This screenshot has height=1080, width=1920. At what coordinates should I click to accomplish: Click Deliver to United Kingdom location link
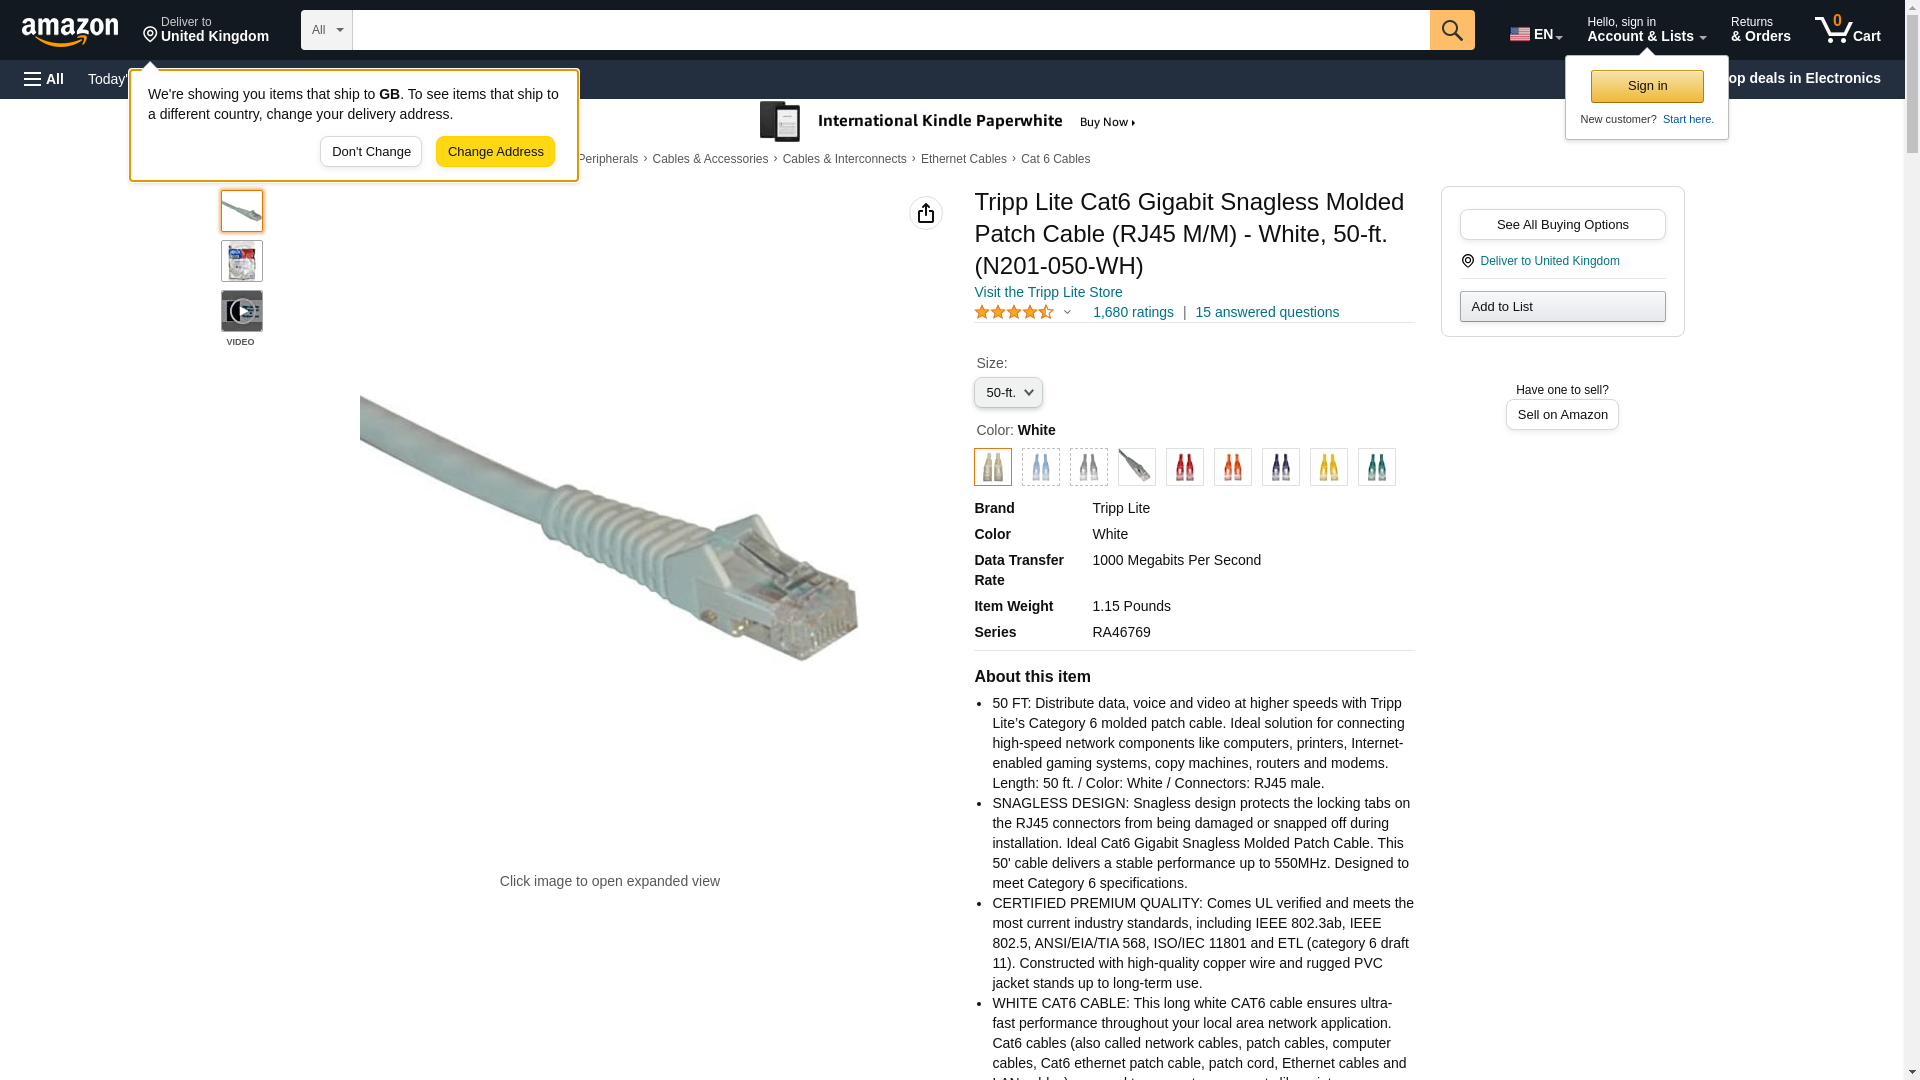click(x=1549, y=261)
